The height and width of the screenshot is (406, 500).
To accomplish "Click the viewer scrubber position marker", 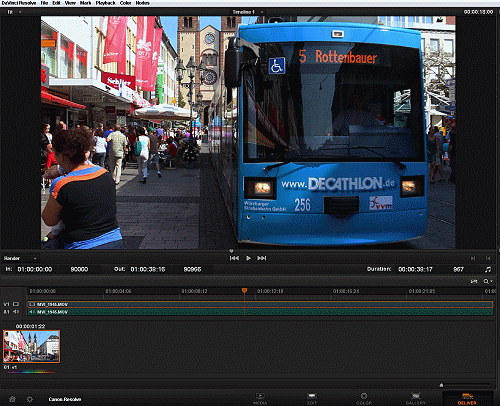I will pos(231,251).
